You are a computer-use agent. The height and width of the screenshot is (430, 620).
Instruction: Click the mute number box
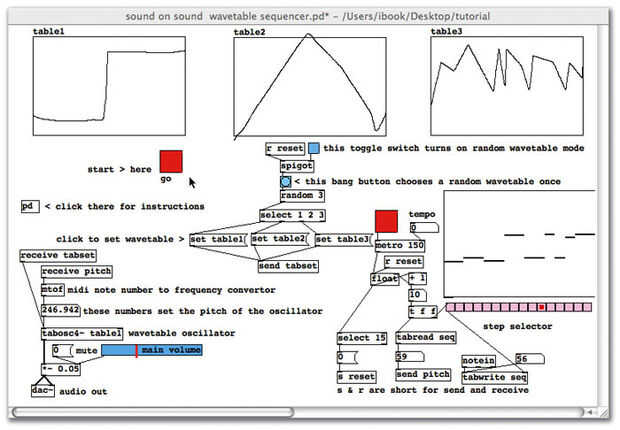(62, 350)
